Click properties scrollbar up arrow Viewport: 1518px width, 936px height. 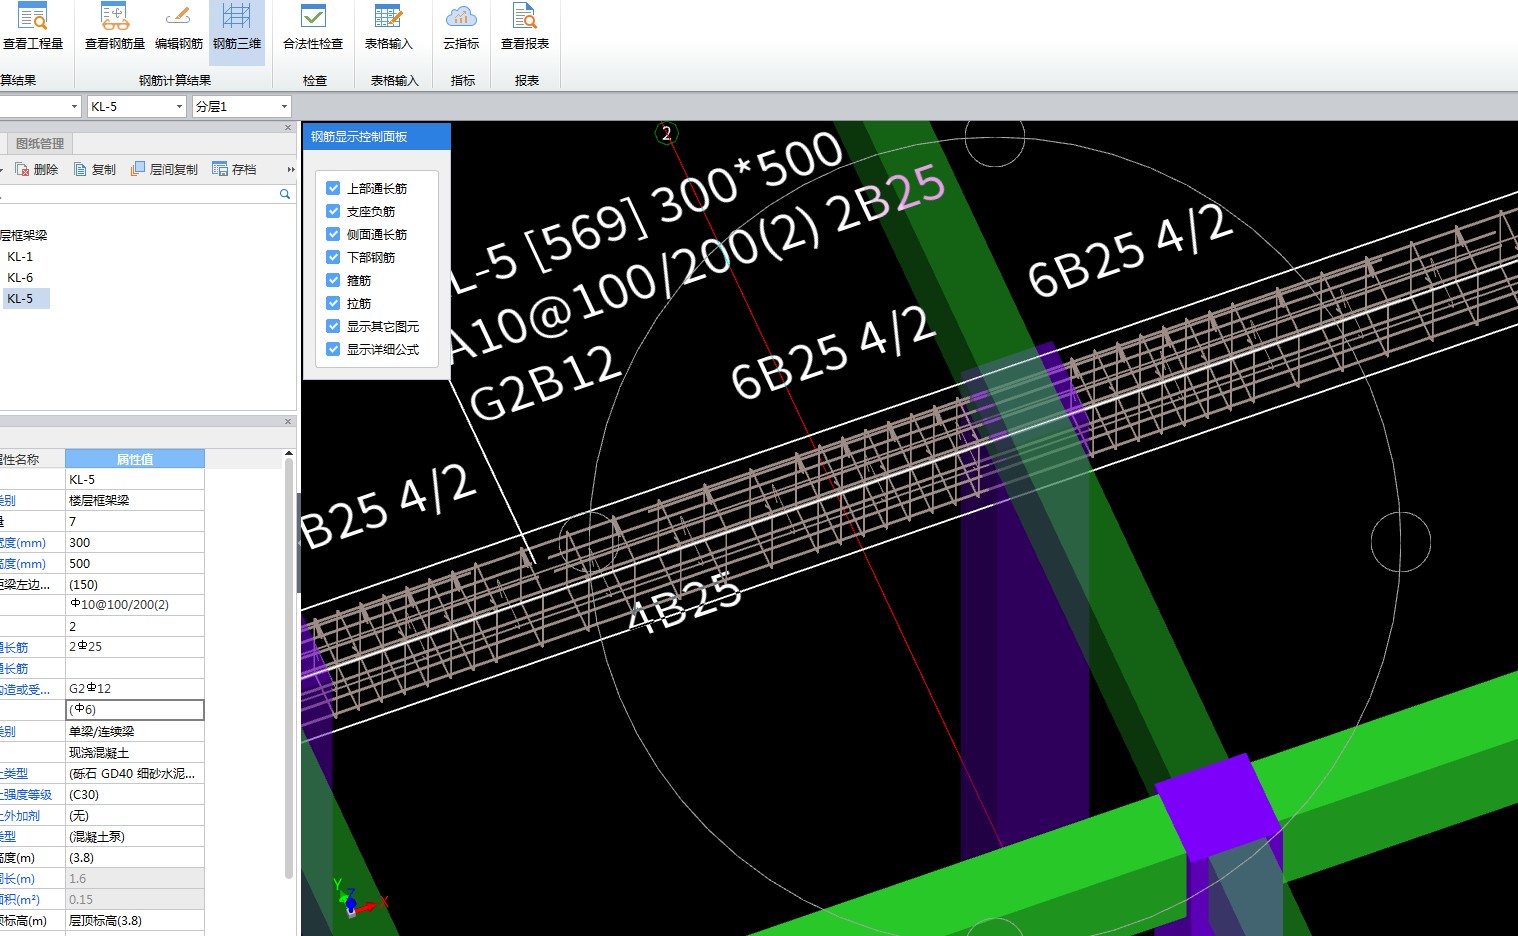point(289,454)
